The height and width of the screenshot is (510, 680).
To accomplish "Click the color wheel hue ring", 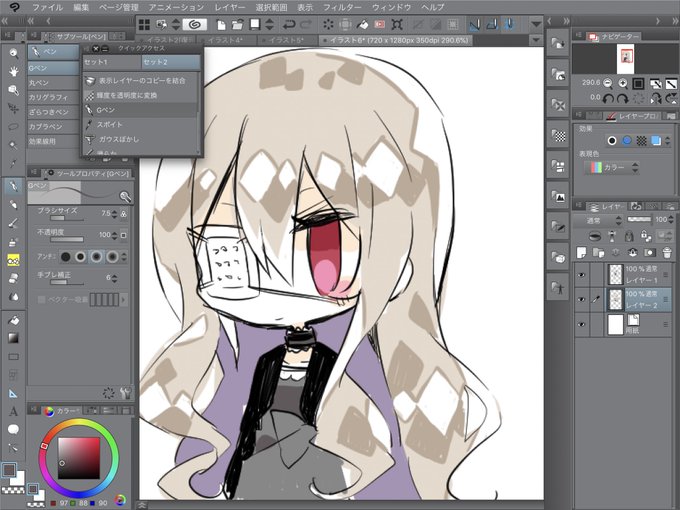I will coord(78,424).
